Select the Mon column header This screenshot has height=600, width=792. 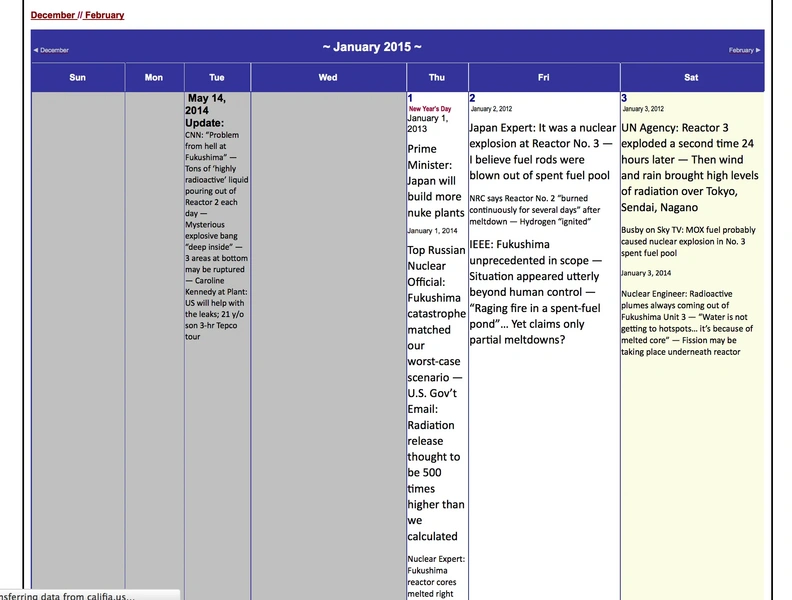(x=154, y=77)
